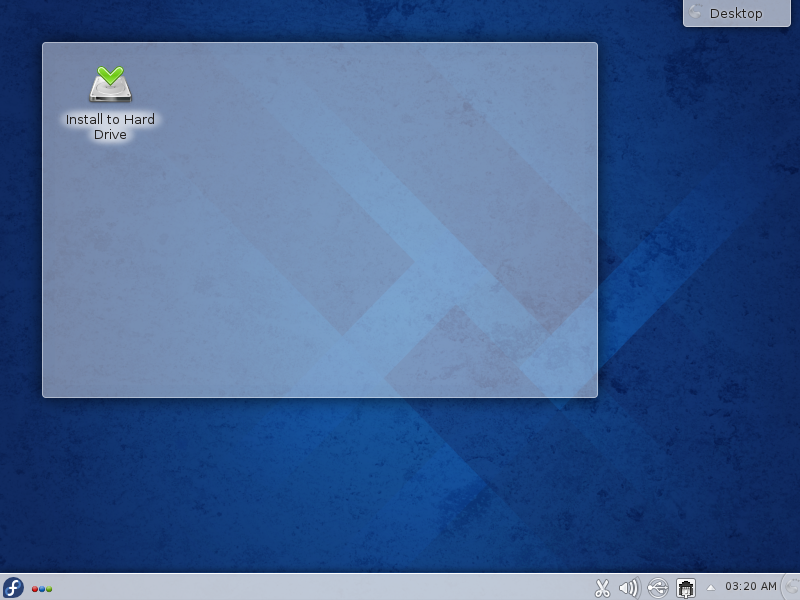800x600 pixels.
Task: Open the Klipper clipboard scissors icon
Action: pos(602,588)
